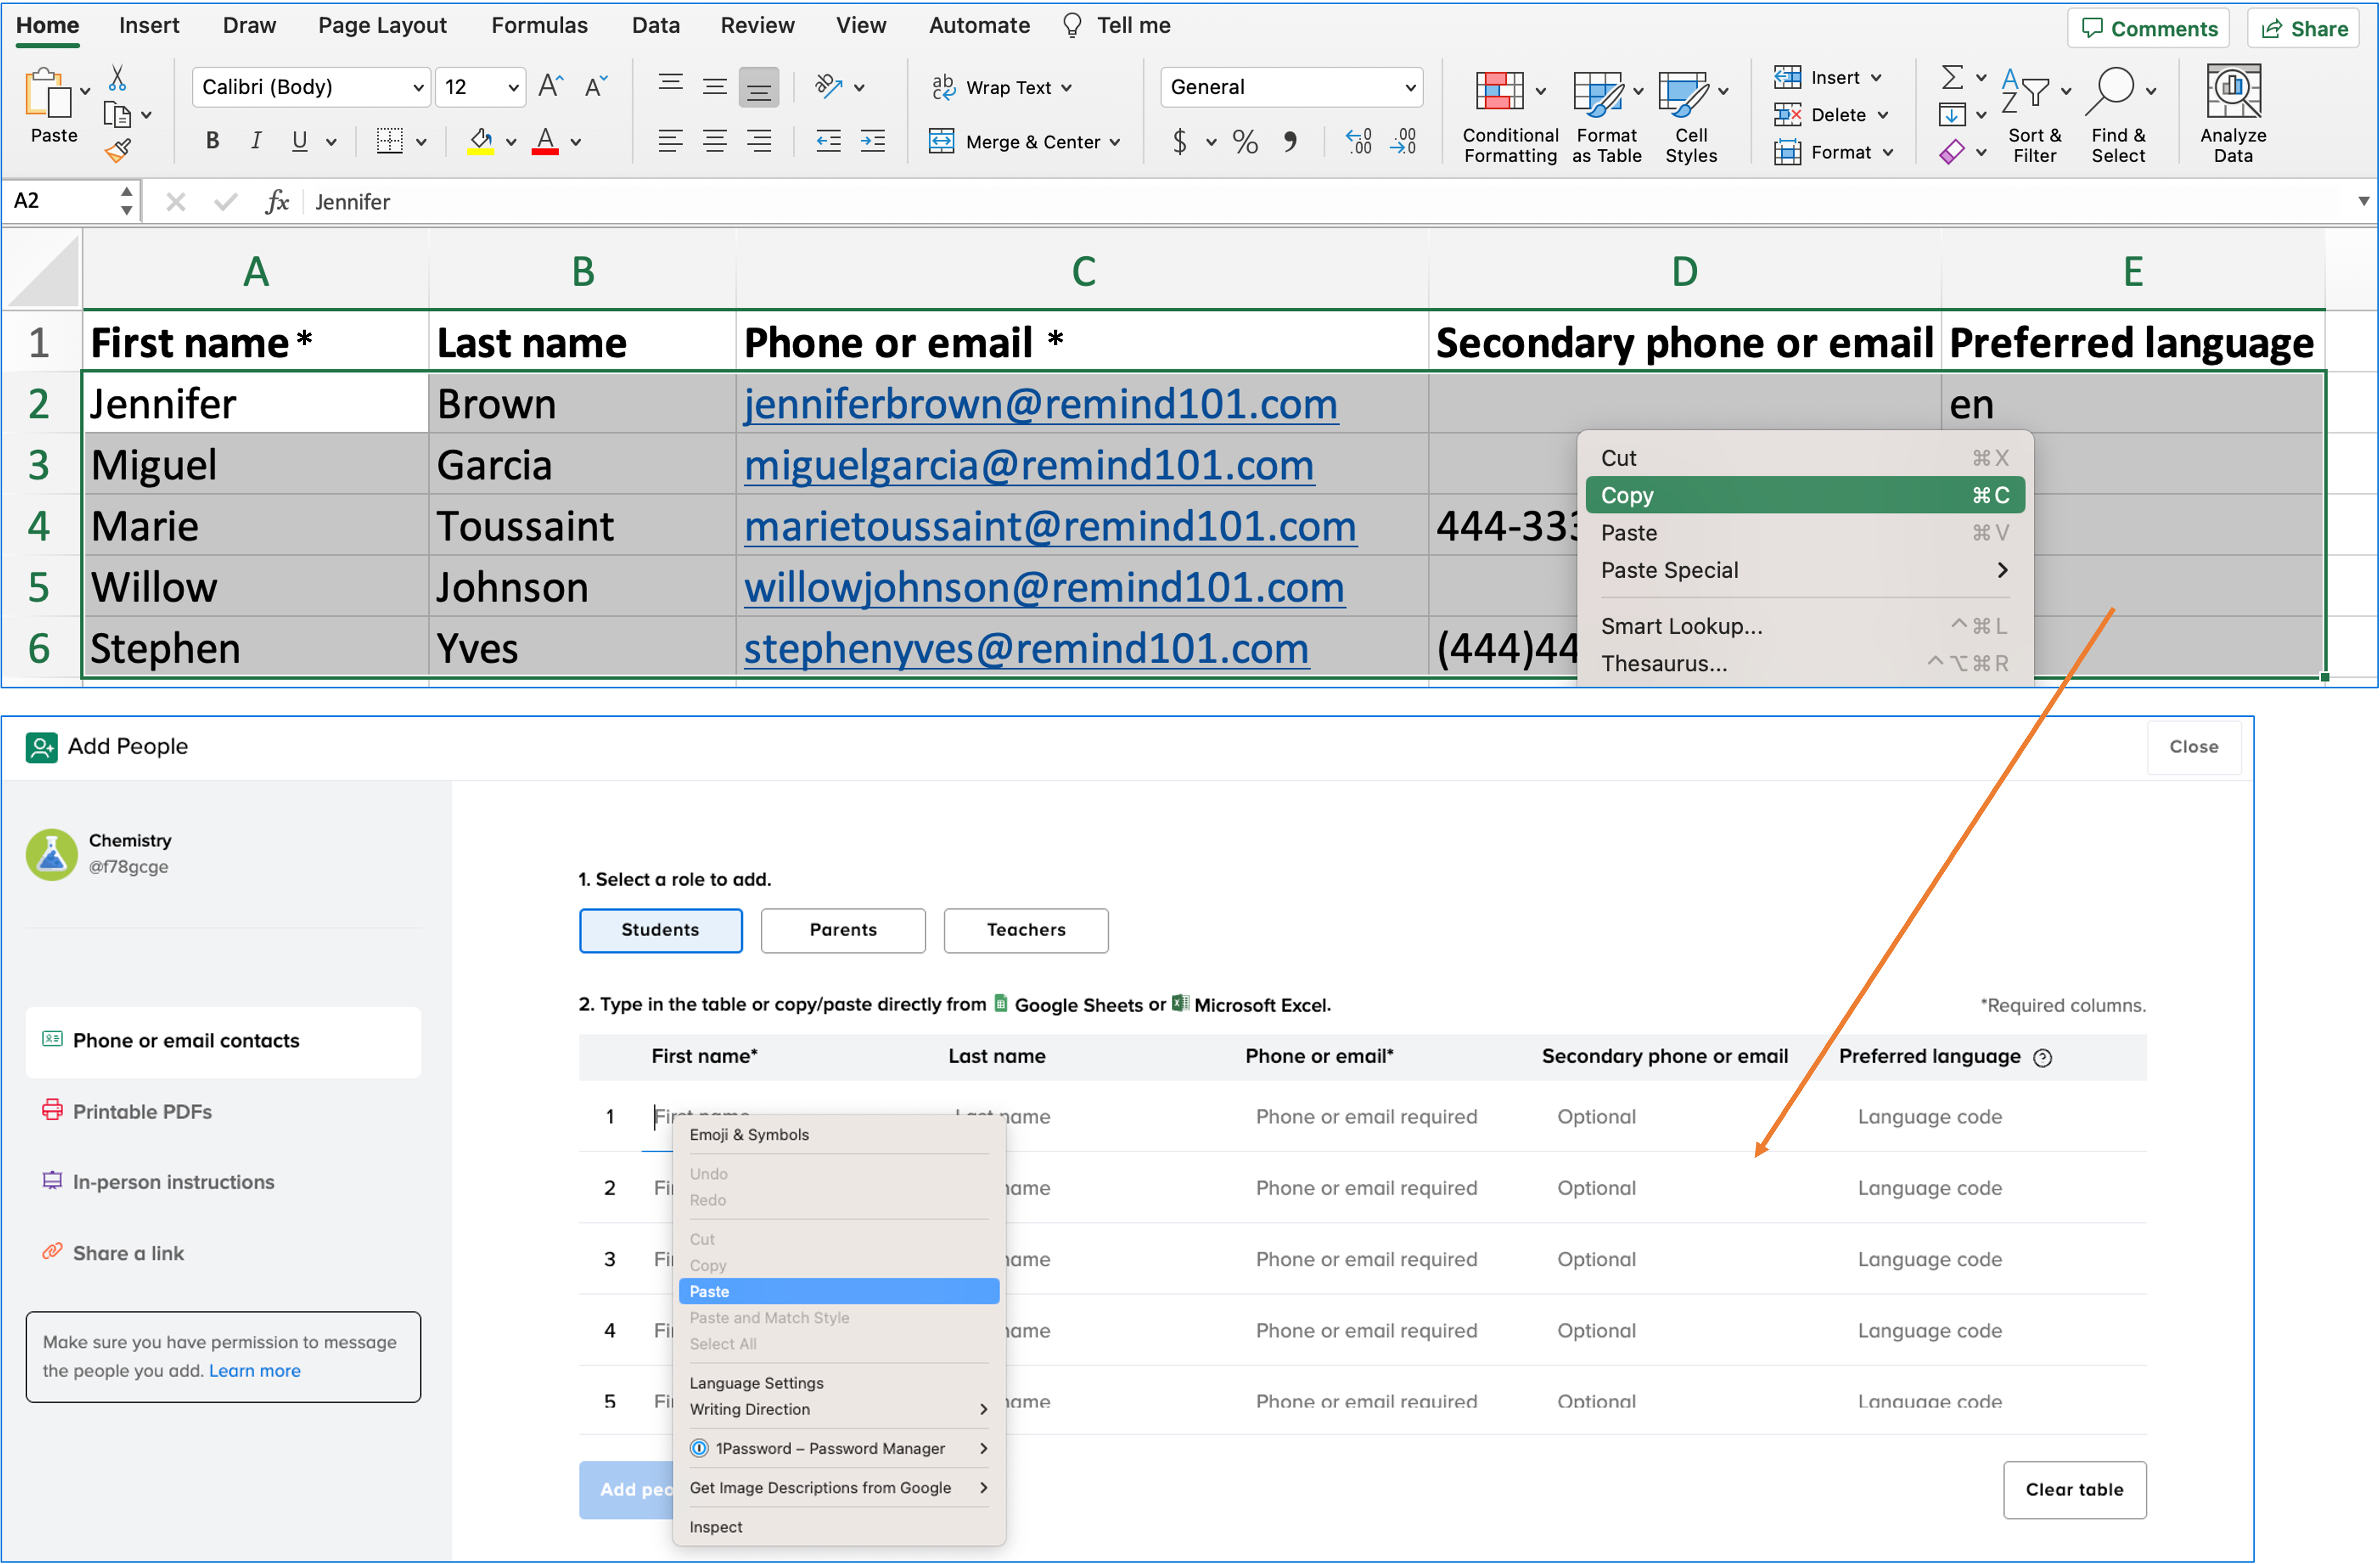Select the Parents role option
This screenshot has width=2380, height=1564.
pos(842,929)
